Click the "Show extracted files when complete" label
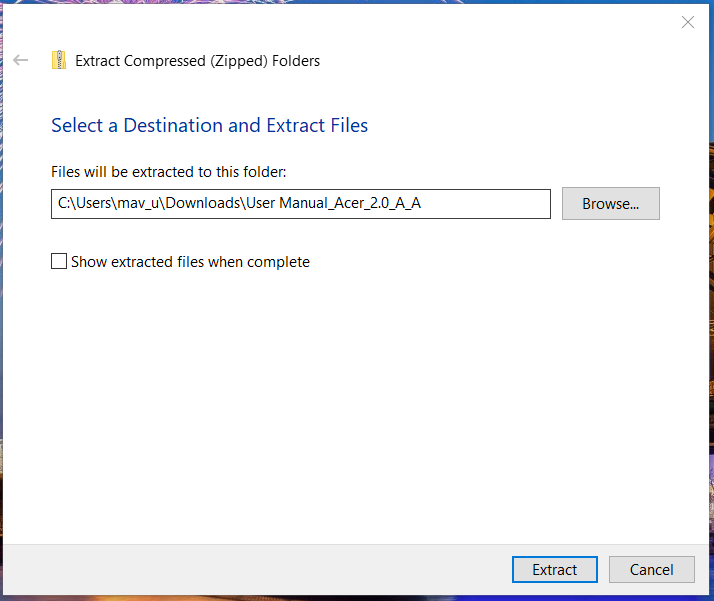This screenshot has width=714, height=601. coord(190,262)
